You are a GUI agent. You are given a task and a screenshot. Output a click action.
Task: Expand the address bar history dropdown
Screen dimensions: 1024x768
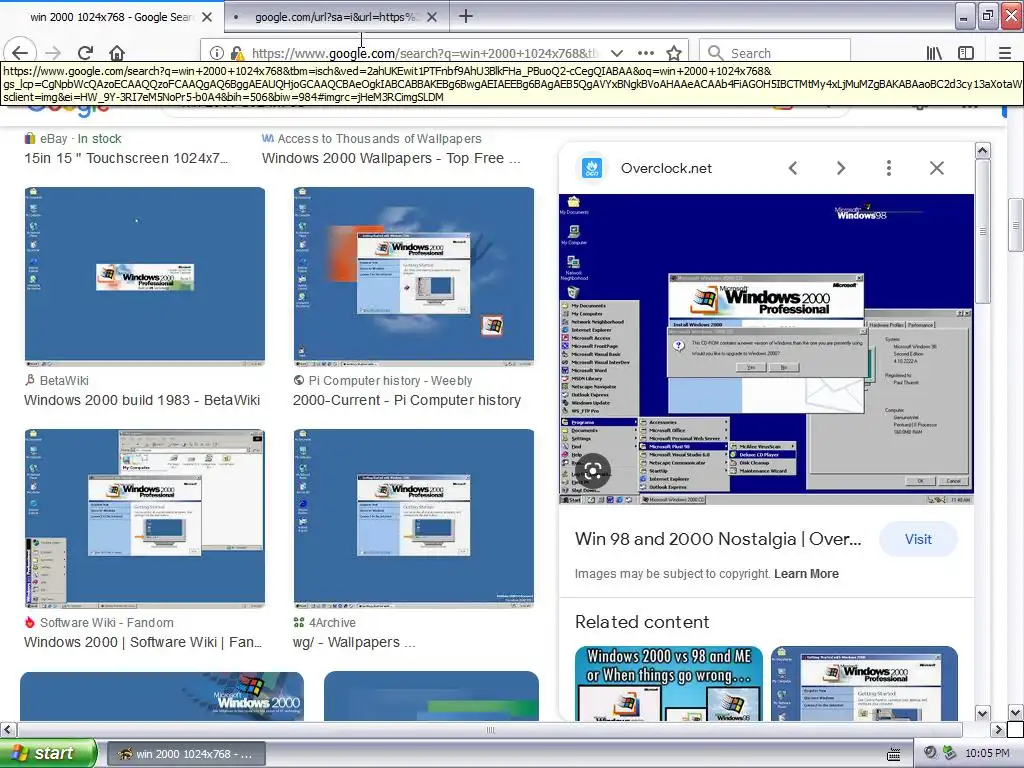pos(616,53)
